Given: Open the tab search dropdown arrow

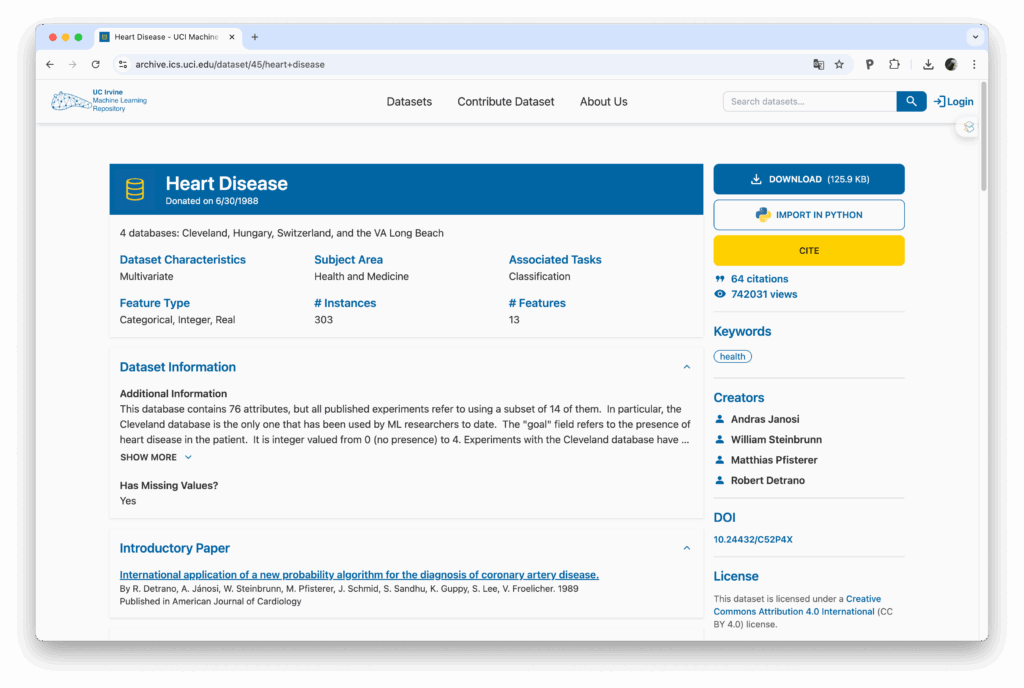Looking at the screenshot, I should click(974, 37).
